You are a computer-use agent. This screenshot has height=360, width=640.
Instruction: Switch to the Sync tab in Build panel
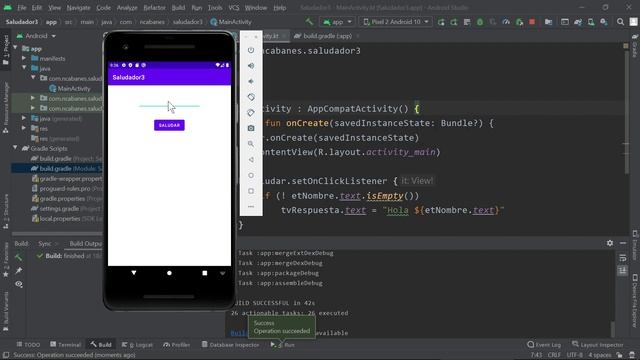tap(45, 244)
